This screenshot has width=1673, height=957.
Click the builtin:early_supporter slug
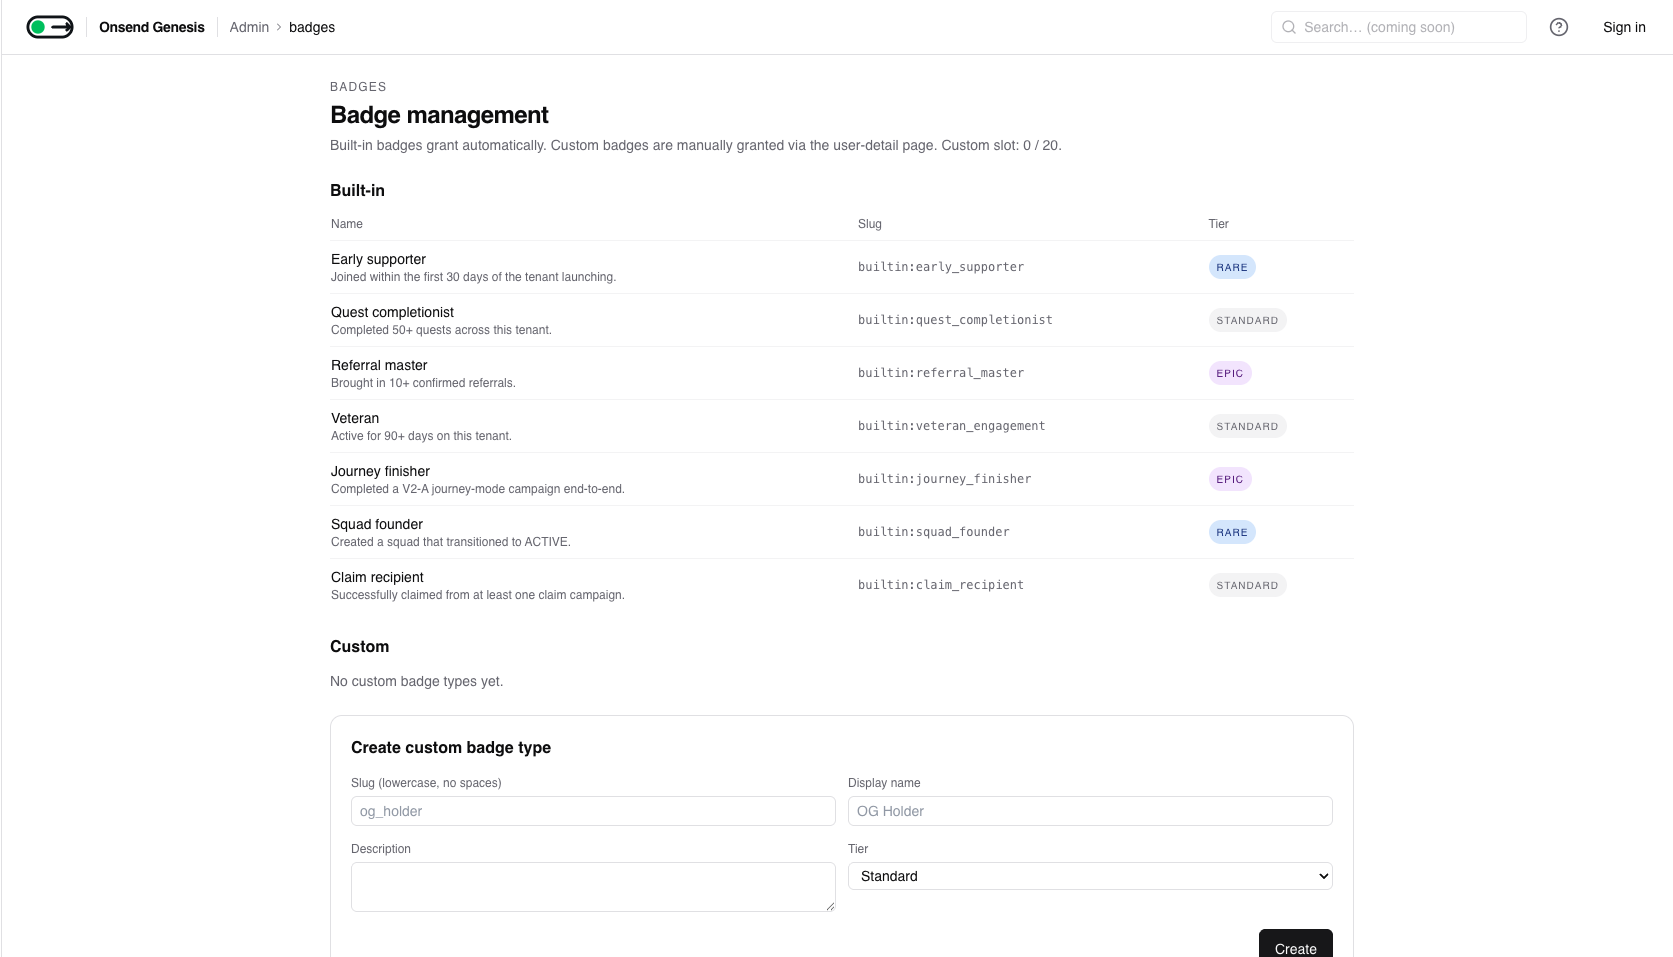tap(941, 267)
